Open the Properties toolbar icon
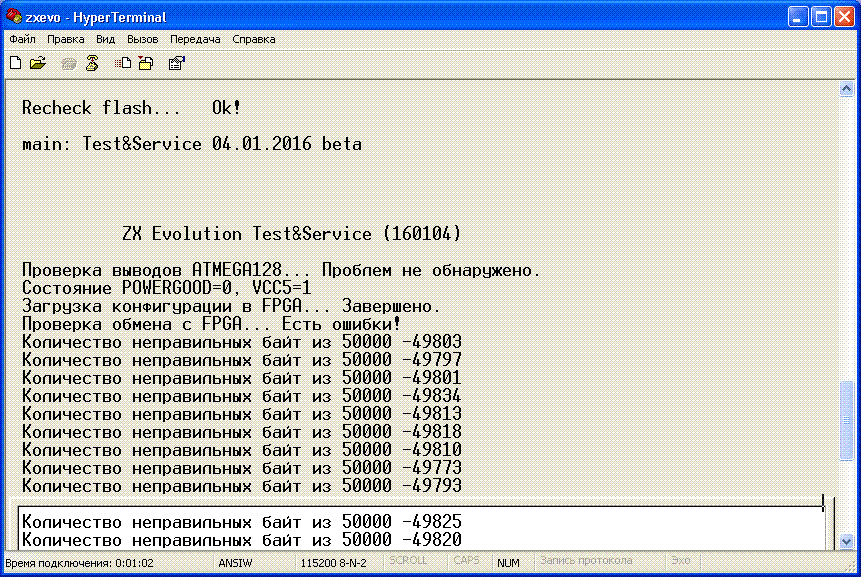This screenshot has width=861, height=577. point(176,63)
